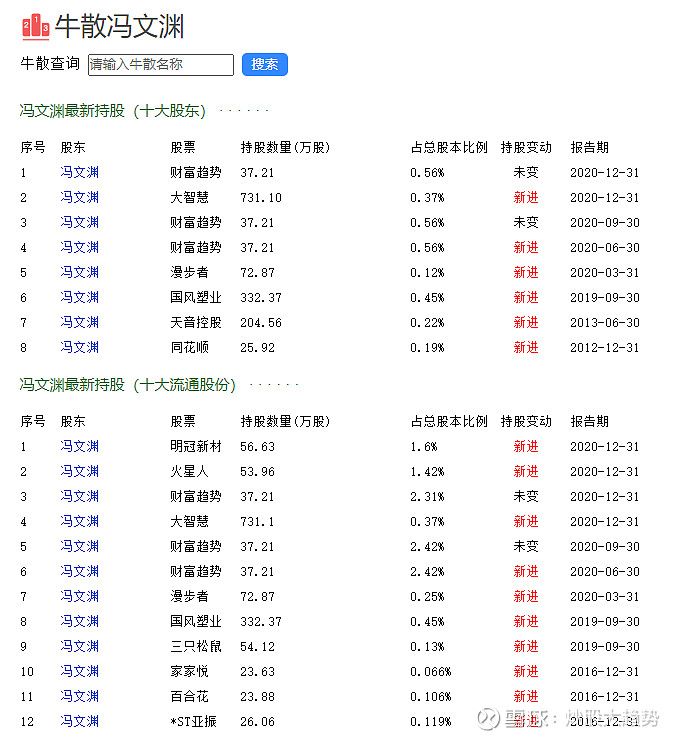Screen dimensions: 679x739
Task: Click 新进 status in 明冠新材 row
Action: pos(526,446)
